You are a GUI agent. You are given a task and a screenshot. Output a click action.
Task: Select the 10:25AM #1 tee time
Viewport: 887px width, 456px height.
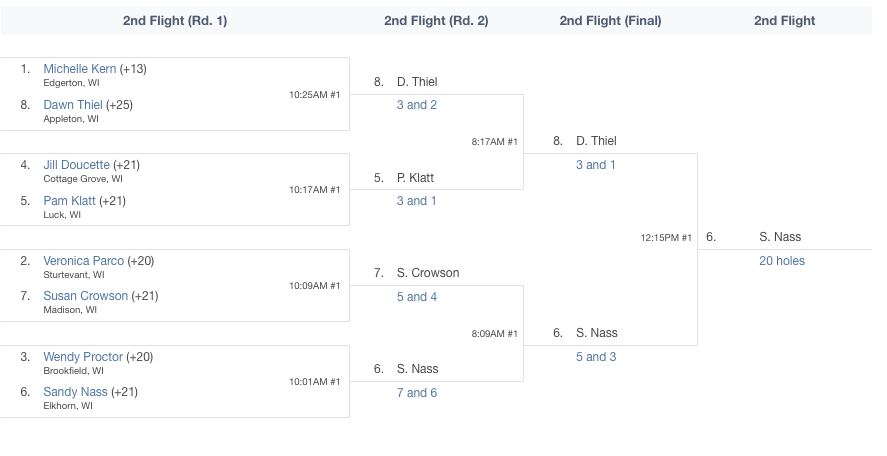click(x=315, y=95)
